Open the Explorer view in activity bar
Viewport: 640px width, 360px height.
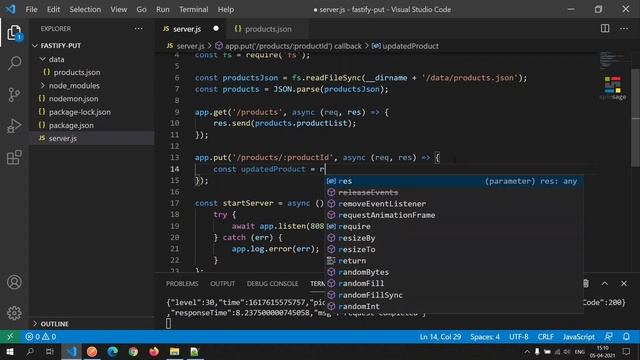click(x=14, y=32)
